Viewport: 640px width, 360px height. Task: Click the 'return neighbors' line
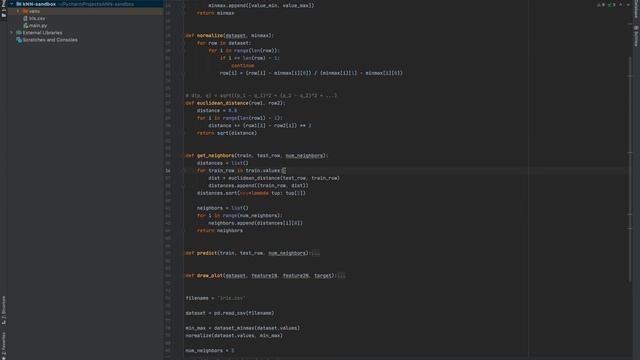[220, 231]
